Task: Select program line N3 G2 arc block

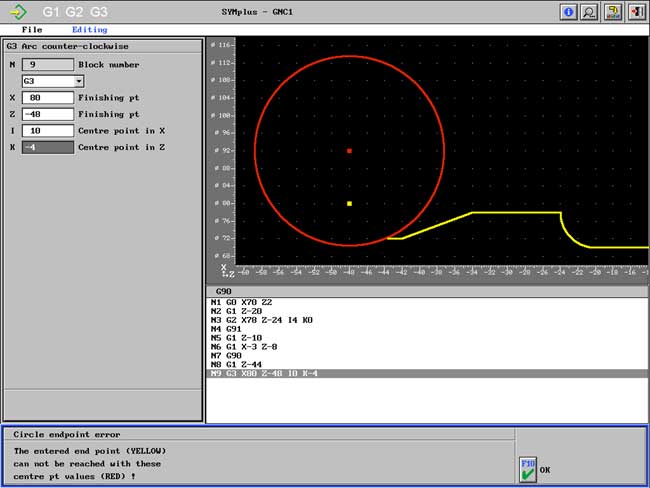Action: point(258,319)
